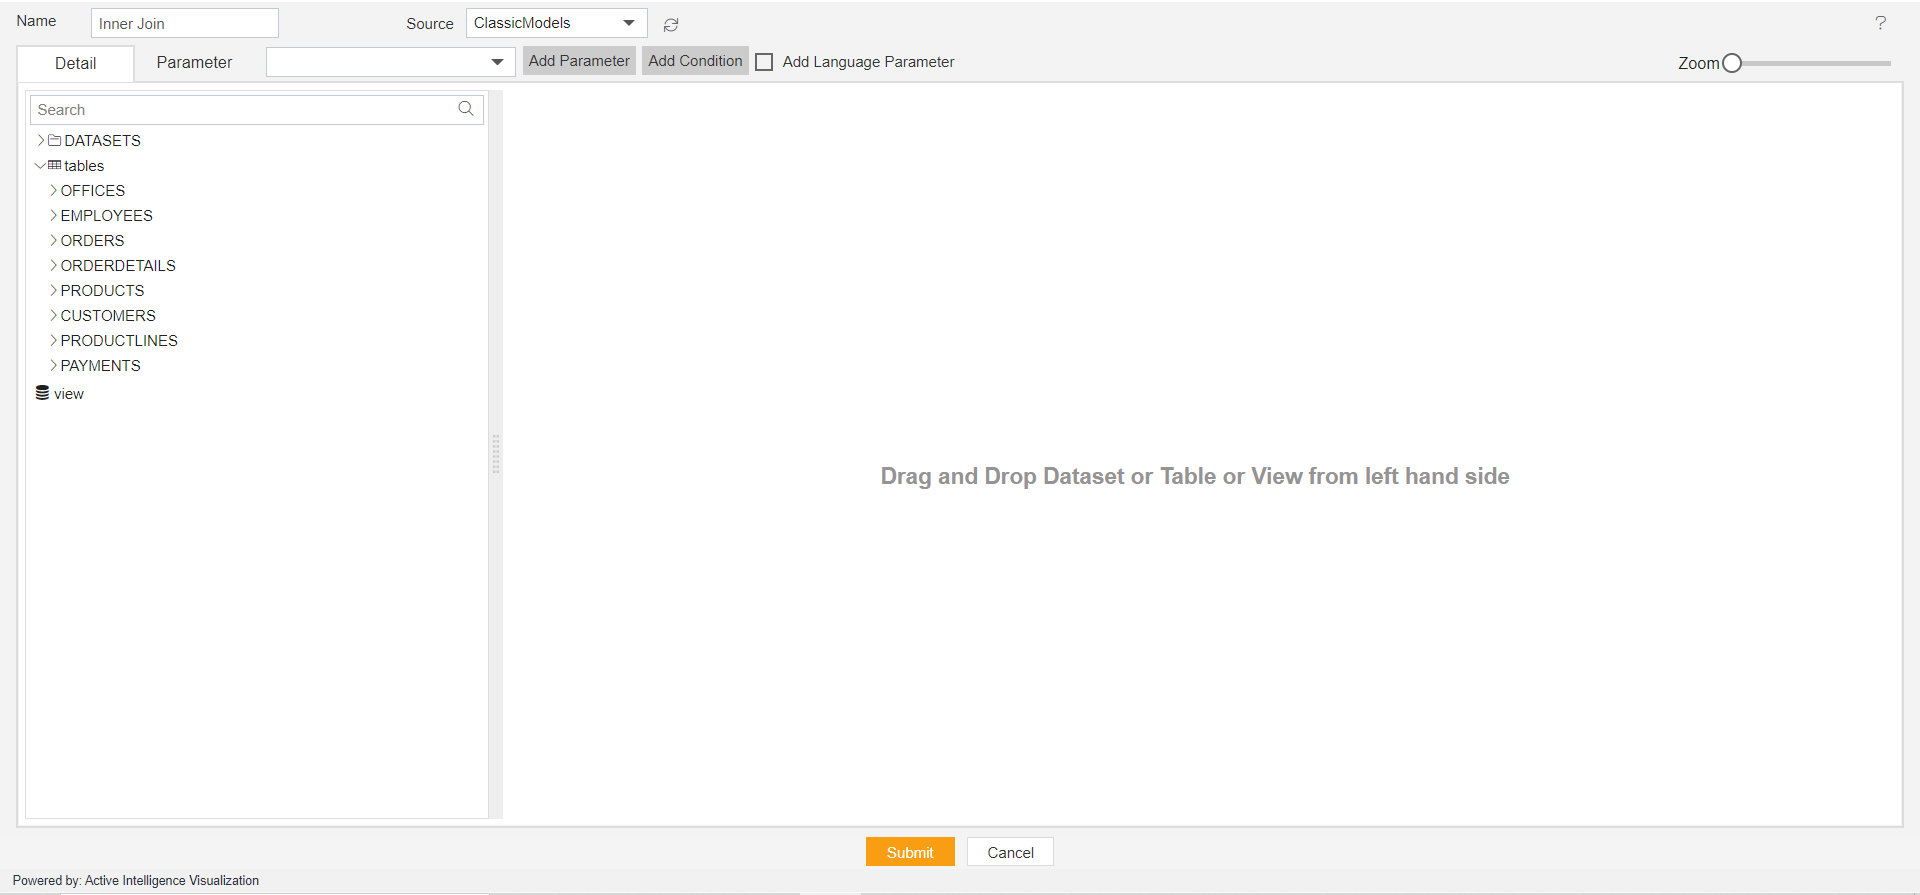Open the empty parameter dropdown
Viewport: 1920px width, 895px height.
pos(391,62)
